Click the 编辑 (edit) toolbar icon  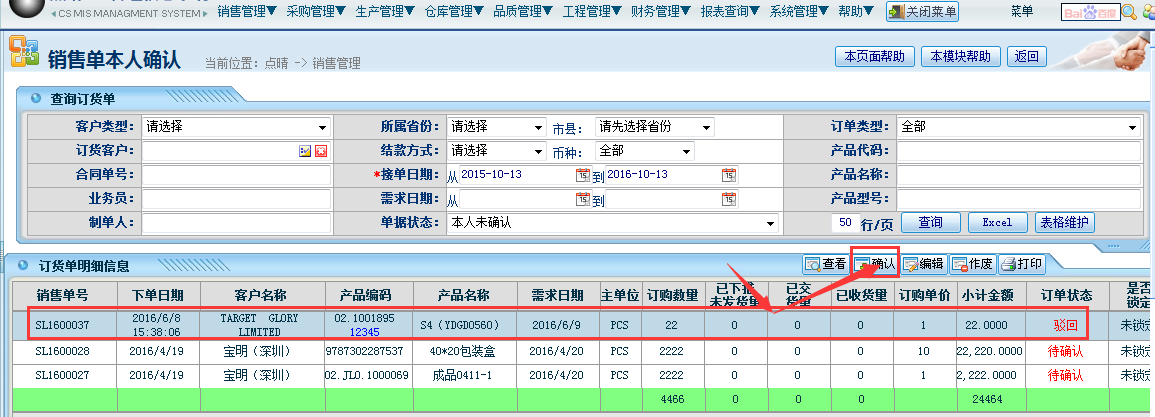923,264
